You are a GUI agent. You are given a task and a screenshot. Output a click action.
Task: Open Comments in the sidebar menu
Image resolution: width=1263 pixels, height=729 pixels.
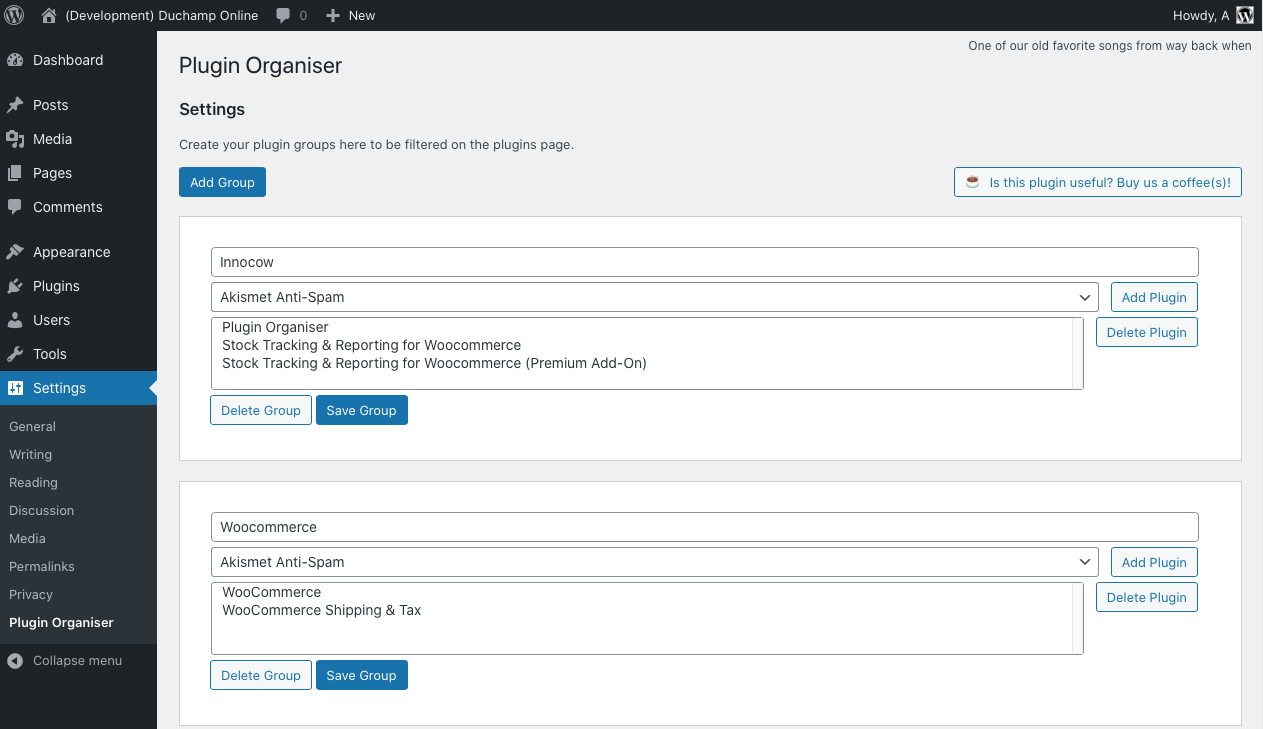pos(78,207)
